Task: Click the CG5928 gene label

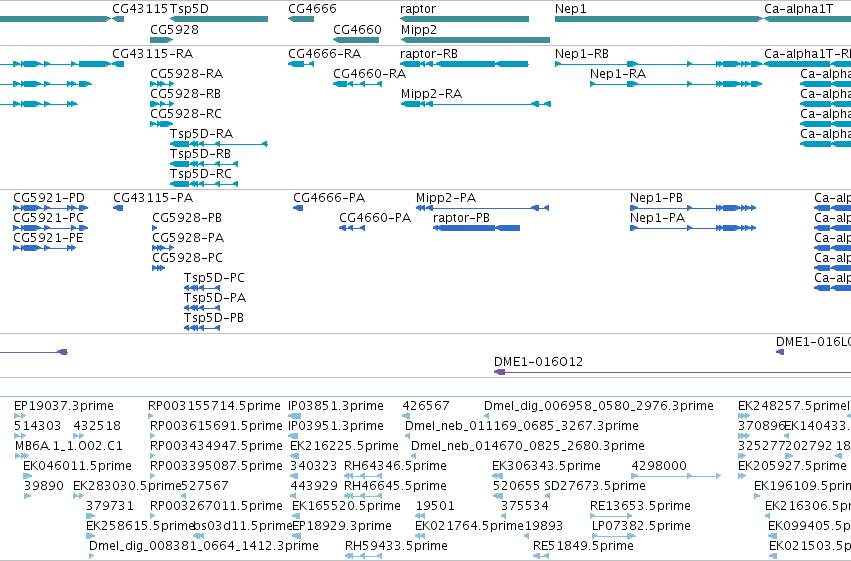Action: coord(174,29)
